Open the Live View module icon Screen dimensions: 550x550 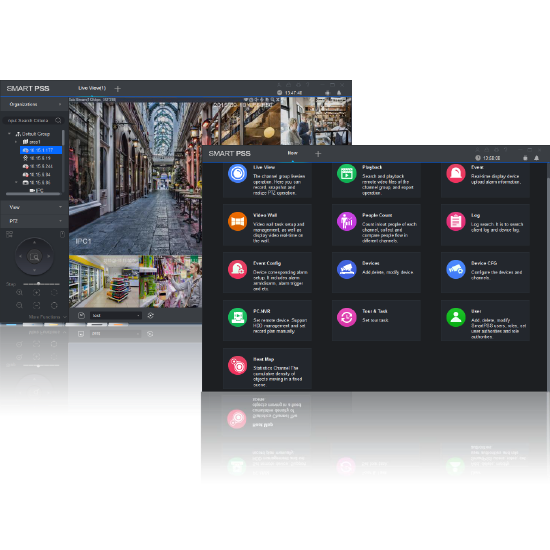click(x=237, y=173)
